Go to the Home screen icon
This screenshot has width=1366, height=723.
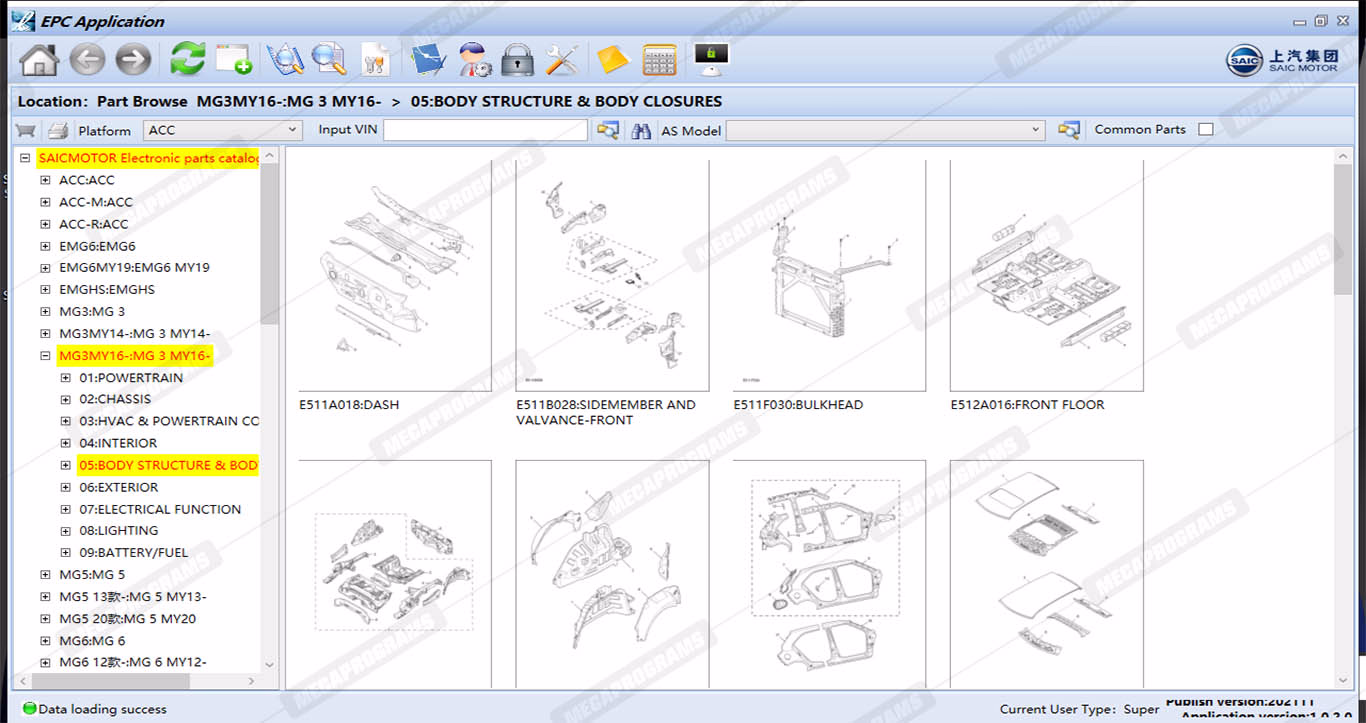39,59
